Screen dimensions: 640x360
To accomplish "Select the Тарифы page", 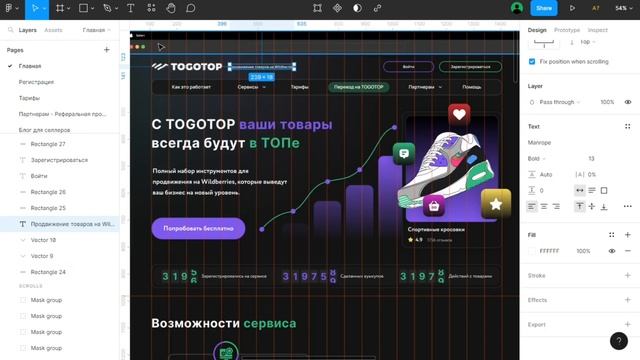I will (29, 98).
